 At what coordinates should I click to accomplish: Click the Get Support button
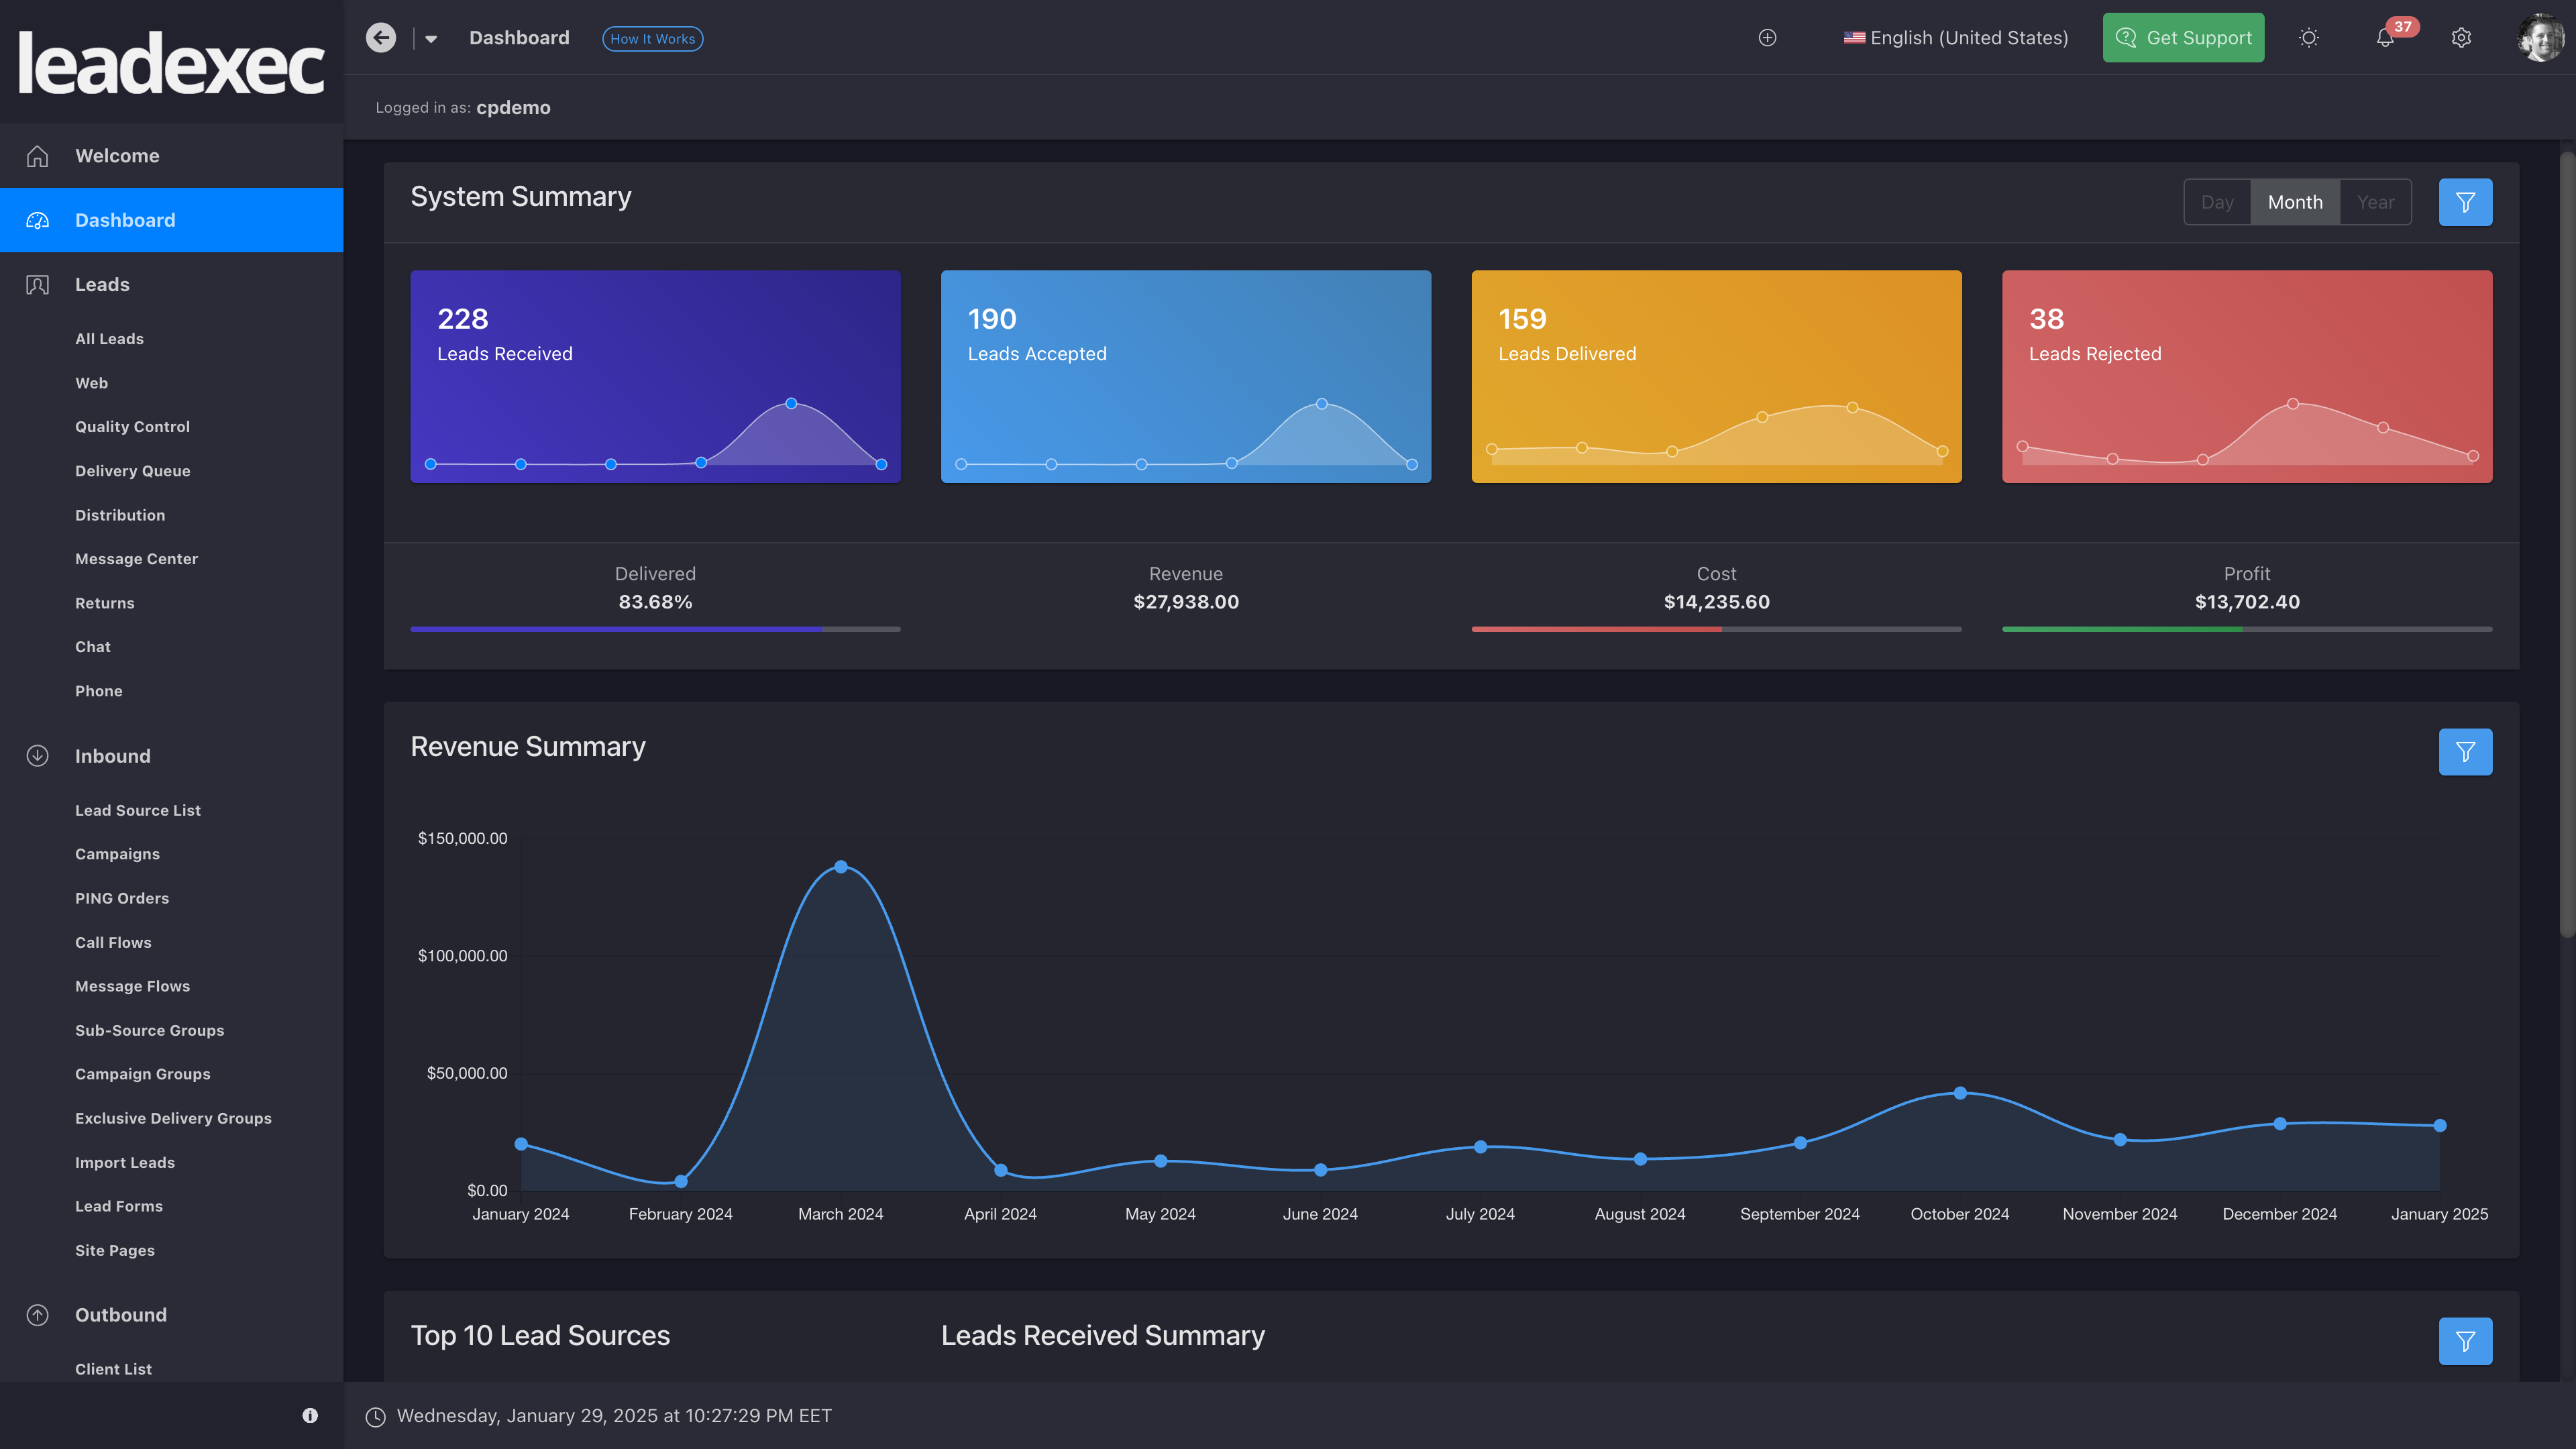[x=2184, y=37]
